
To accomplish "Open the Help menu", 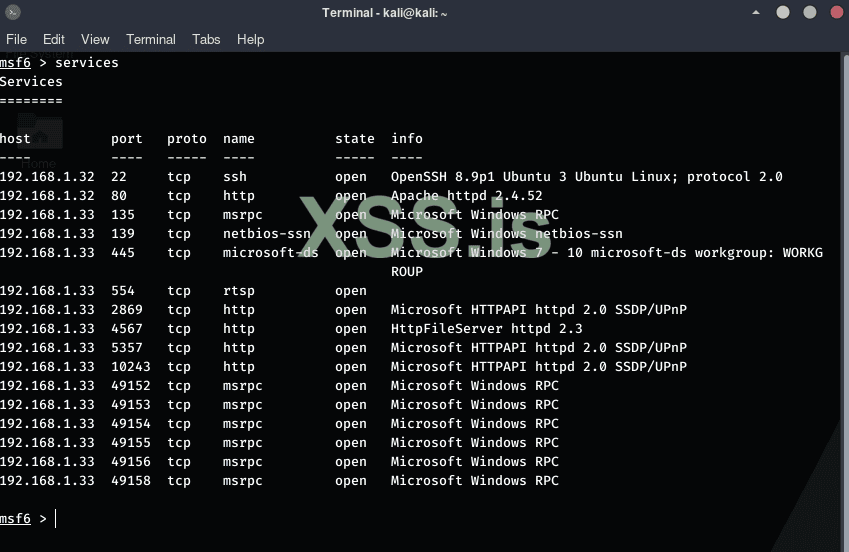I will point(250,39).
